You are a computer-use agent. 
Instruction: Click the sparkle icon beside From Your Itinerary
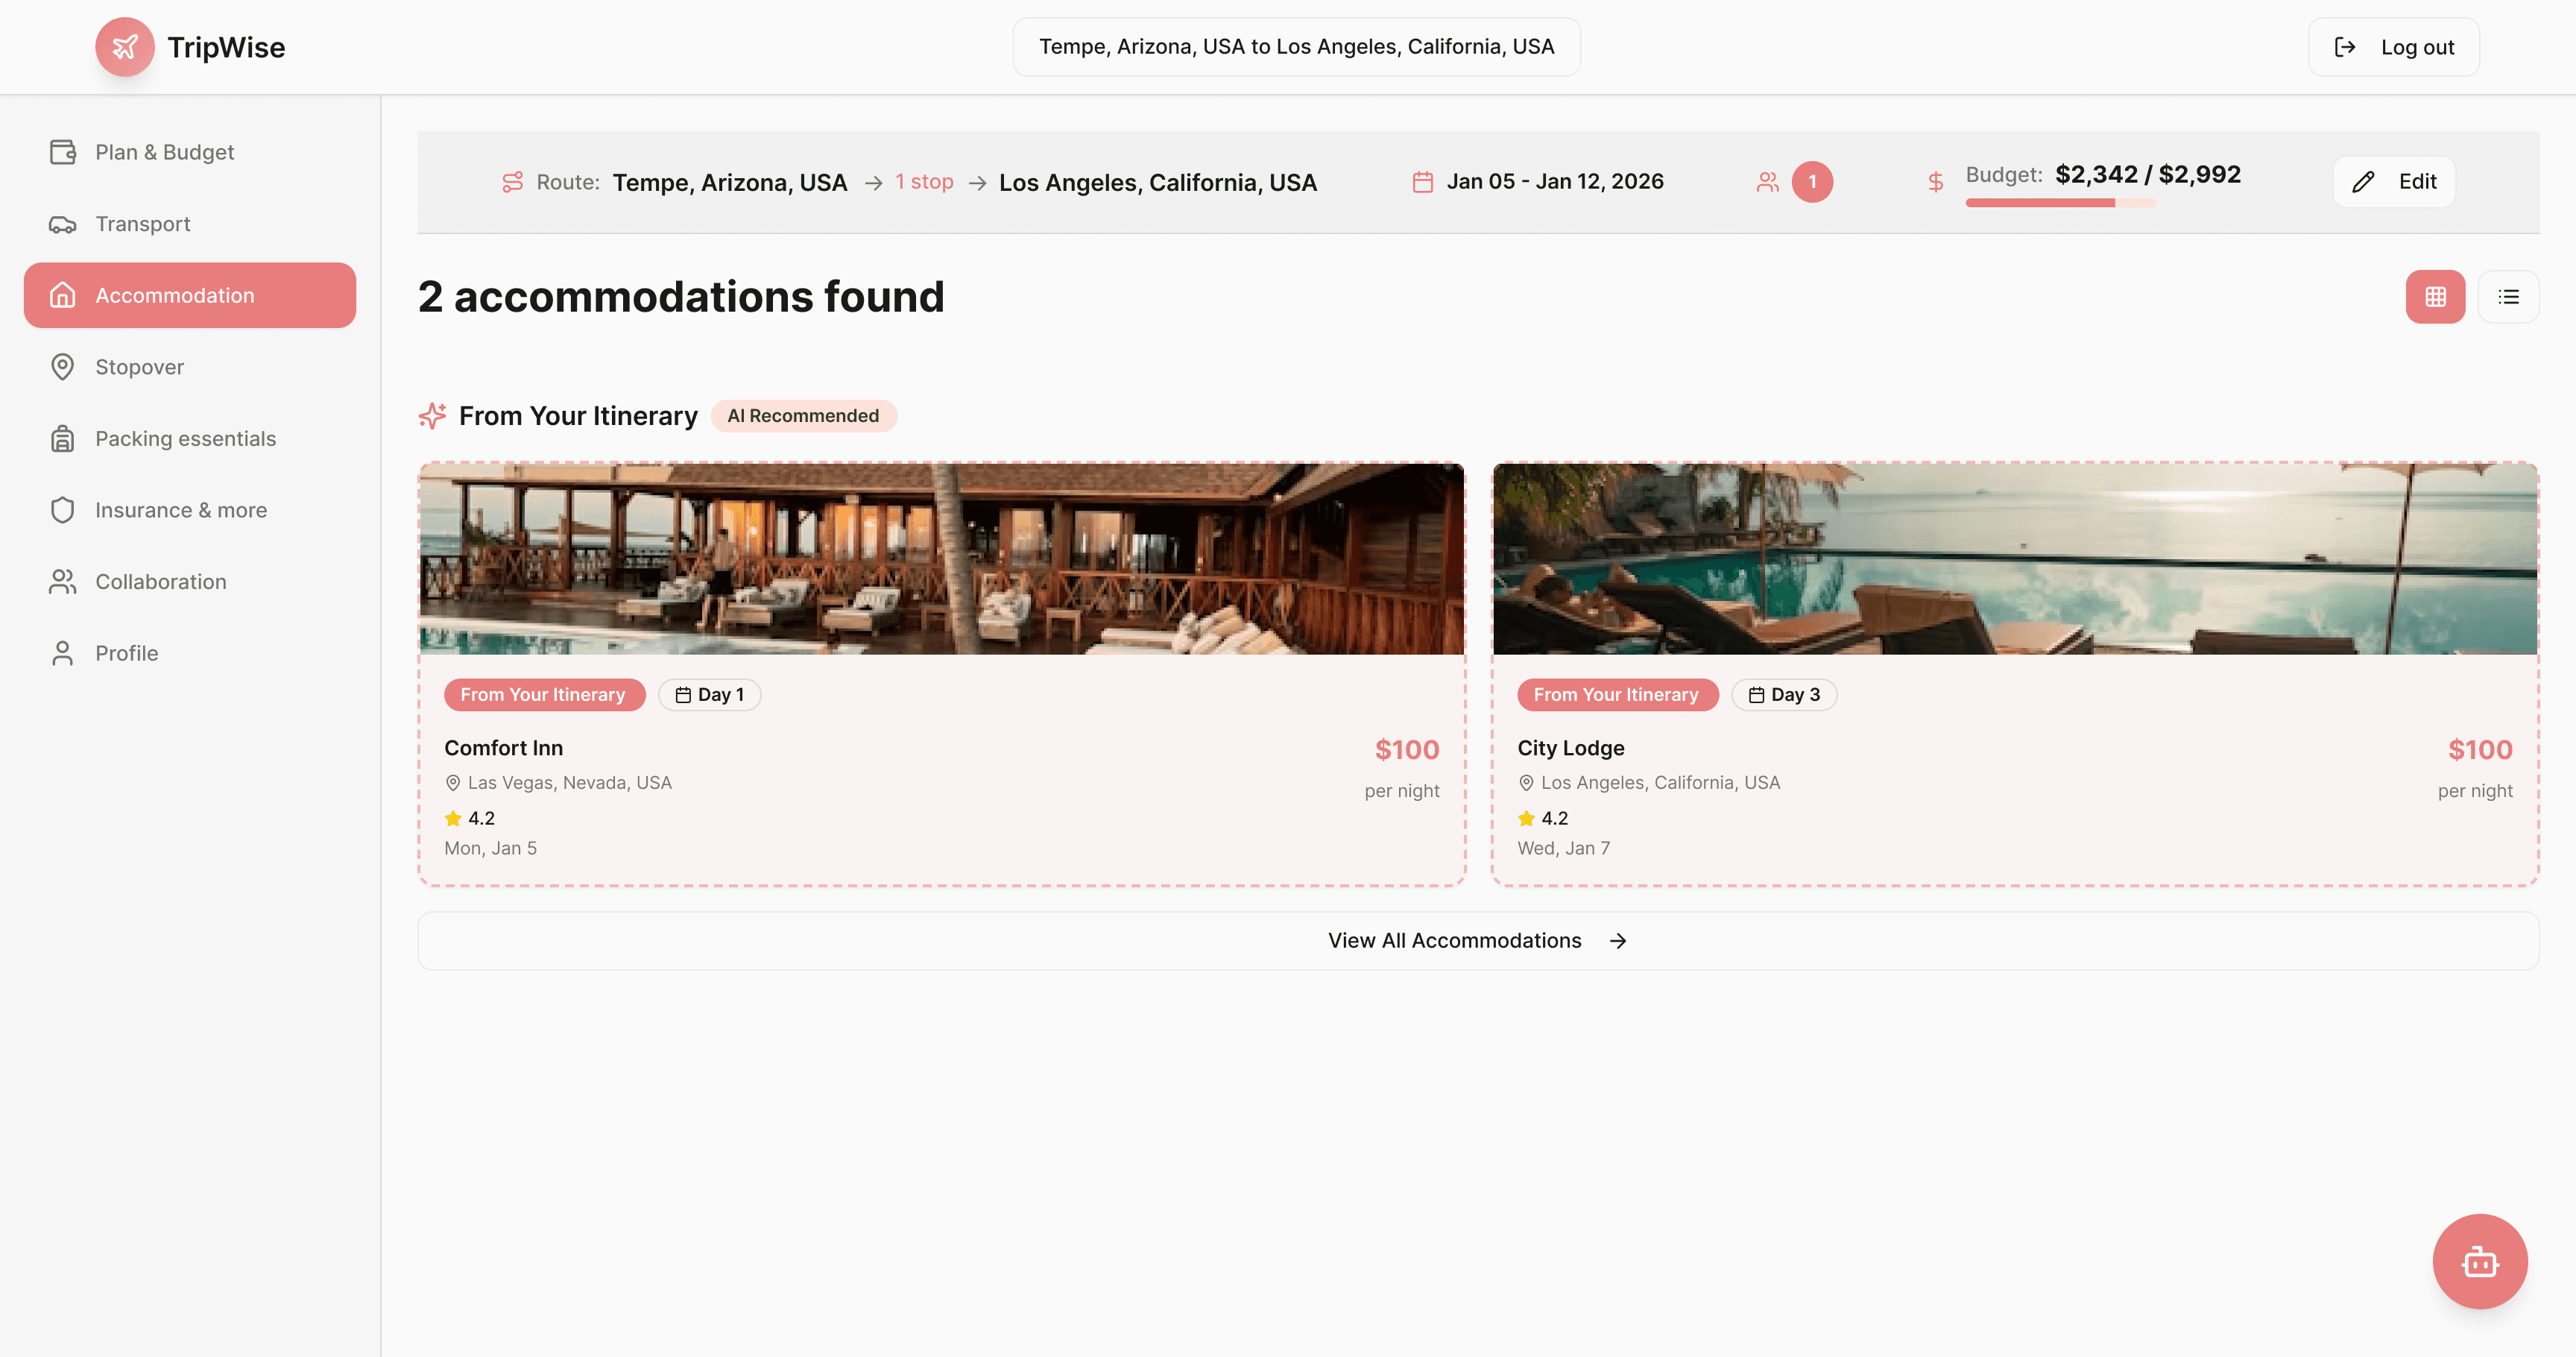(x=432, y=416)
